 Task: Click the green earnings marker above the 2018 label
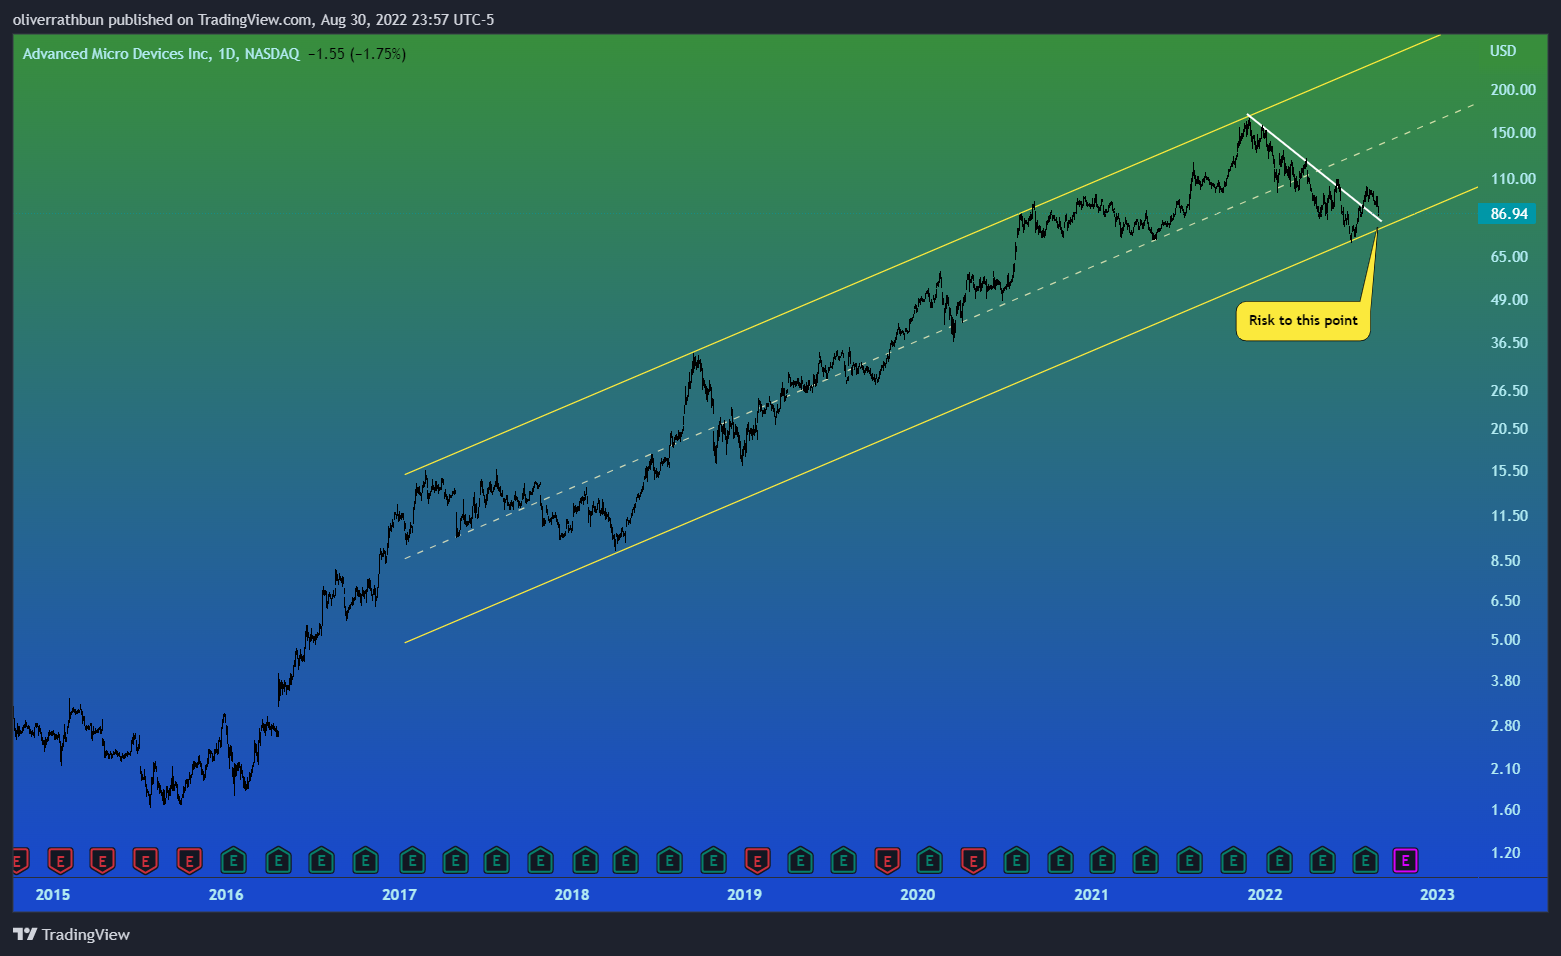(x=584, y=860)
